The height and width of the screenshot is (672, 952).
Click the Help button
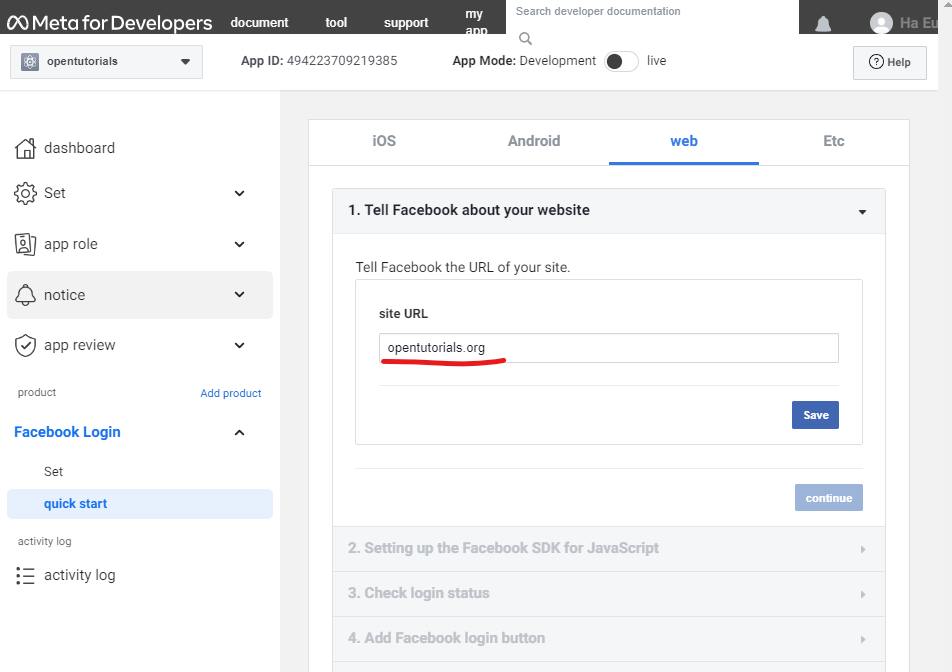point(889,63)
